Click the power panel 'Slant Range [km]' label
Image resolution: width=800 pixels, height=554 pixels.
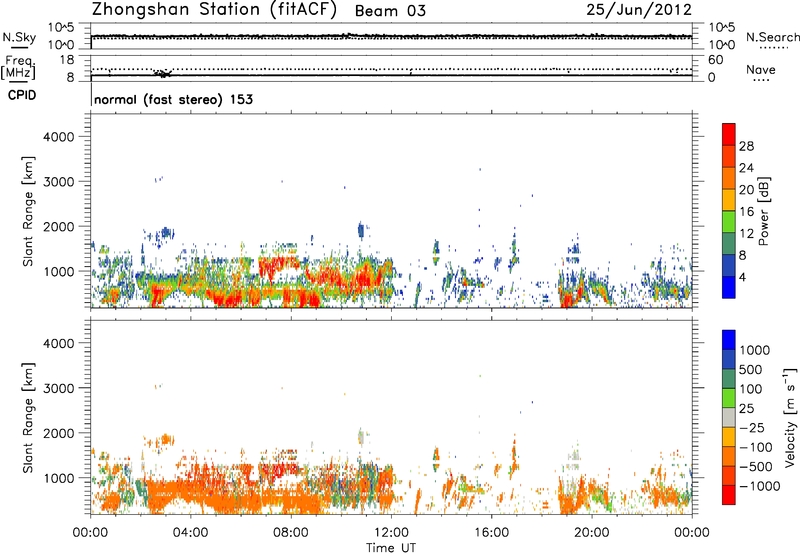point(28,211)
